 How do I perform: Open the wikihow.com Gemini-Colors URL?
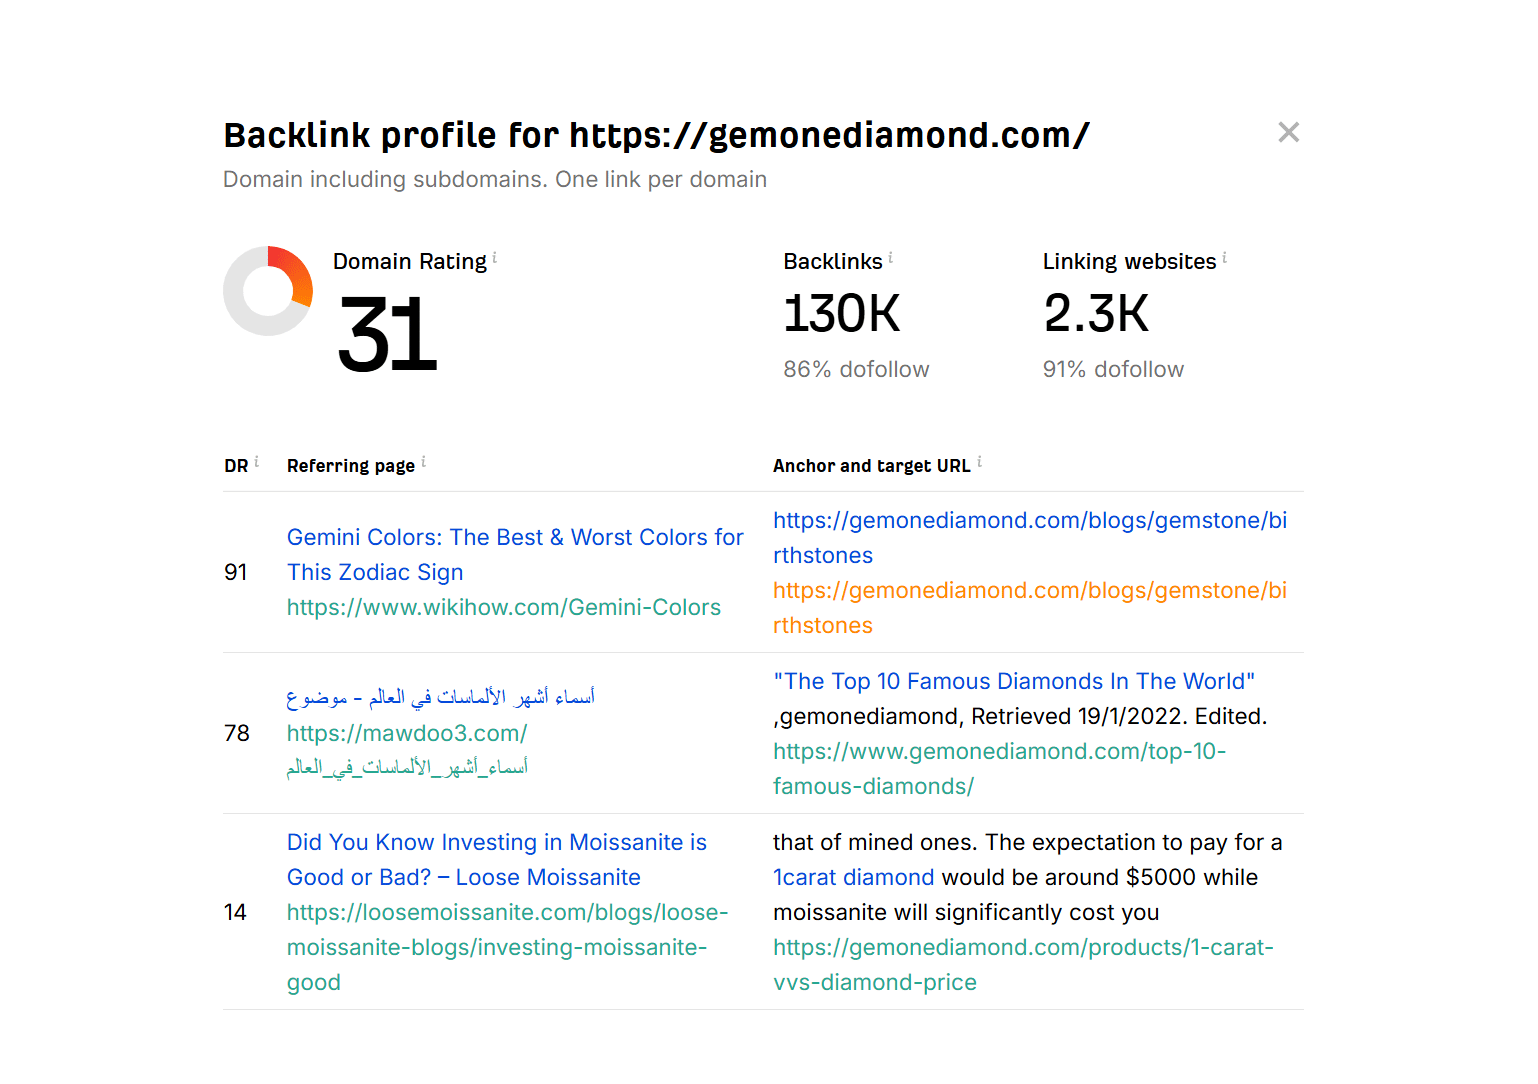pyautogui.click(x=503, y=607)
